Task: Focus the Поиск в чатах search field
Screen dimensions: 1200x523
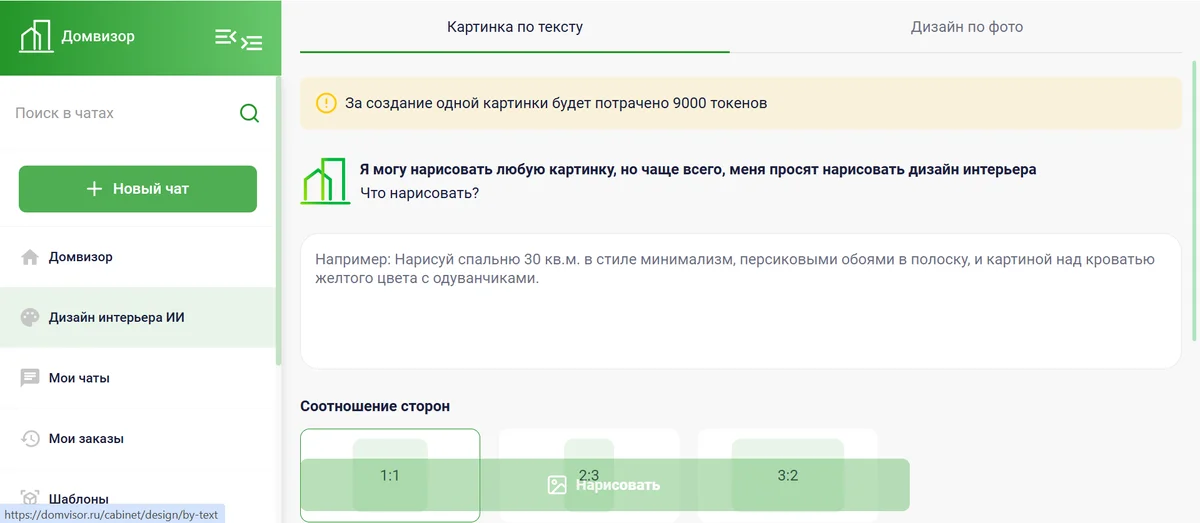Action: pos(120,113)
